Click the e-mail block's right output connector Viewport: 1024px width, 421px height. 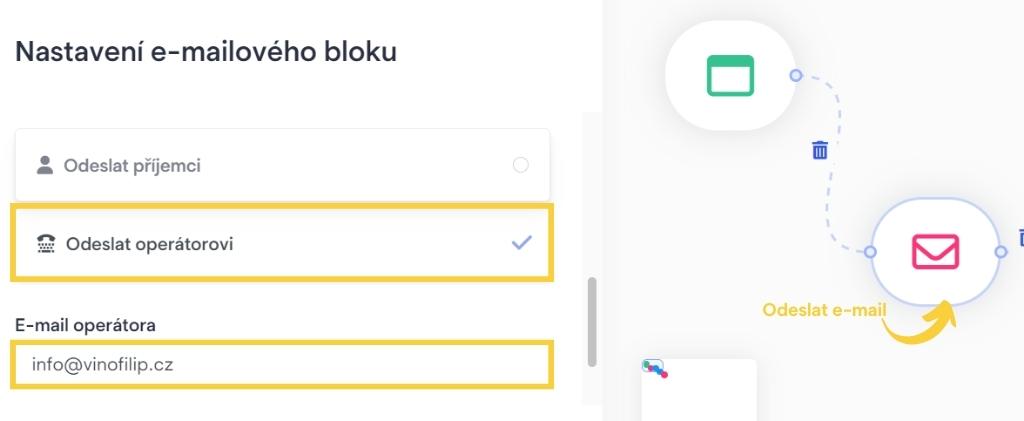click(x=1001, y=252)
